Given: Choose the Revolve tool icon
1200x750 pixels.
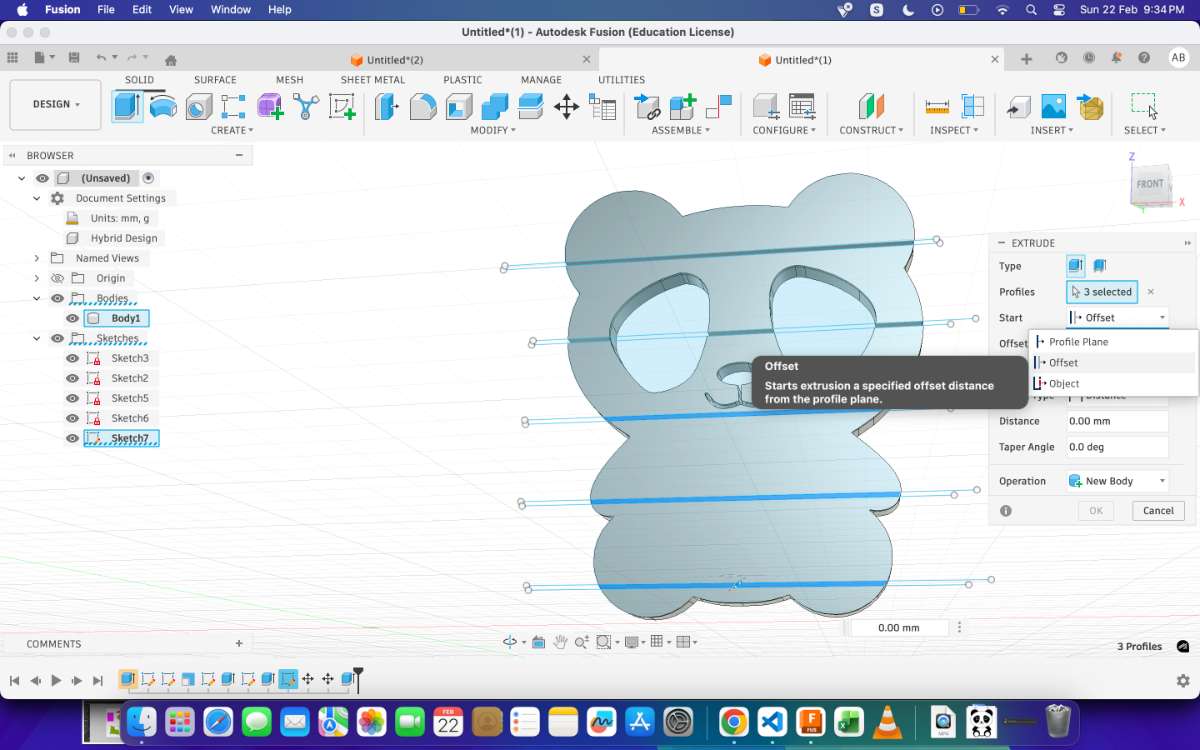Looking at the screenshot, I should pos(163,106).
